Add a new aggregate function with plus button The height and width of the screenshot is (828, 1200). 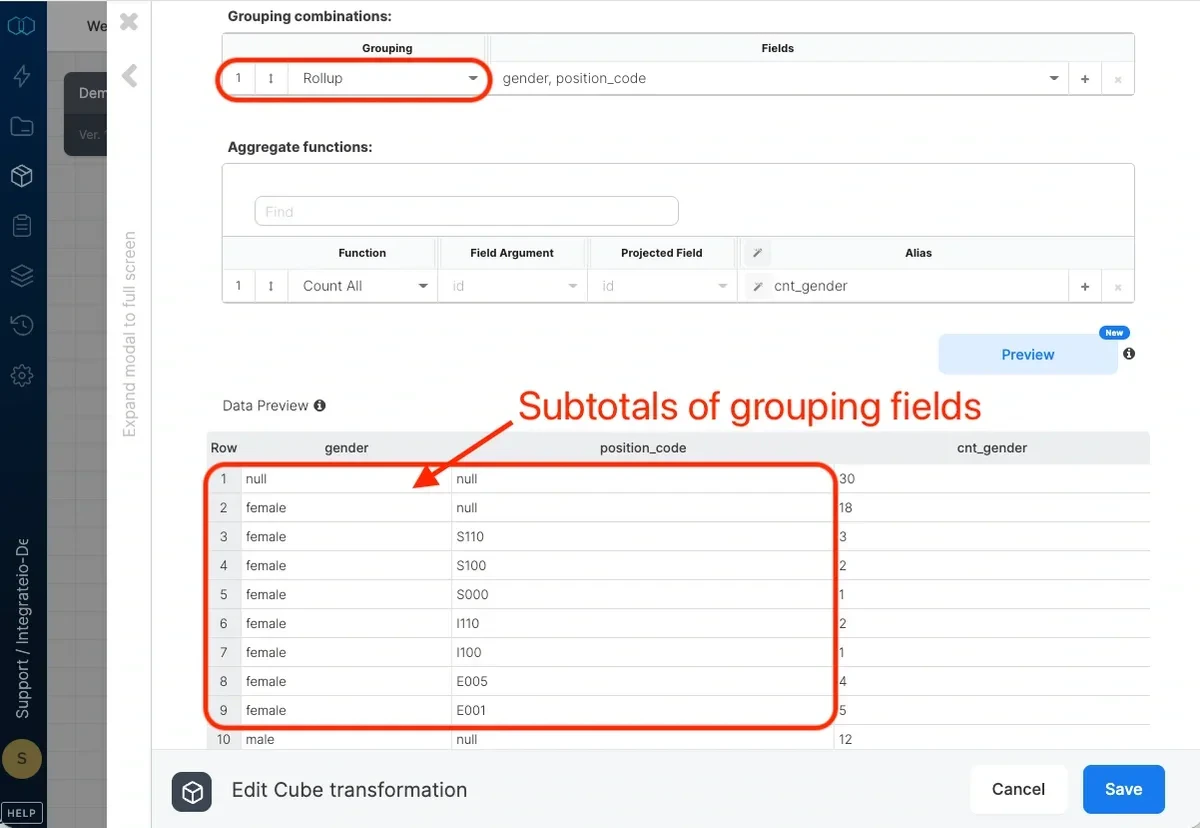[1085, 285]
